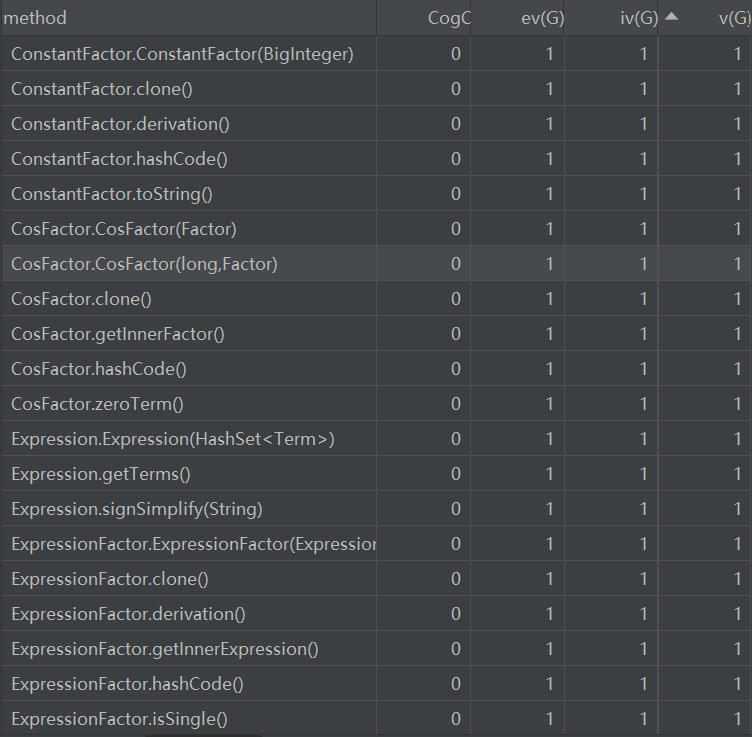Select CosFactor.CosFactor(Factor) row
This screenshot has width=752, height=737.
point(124,229)
